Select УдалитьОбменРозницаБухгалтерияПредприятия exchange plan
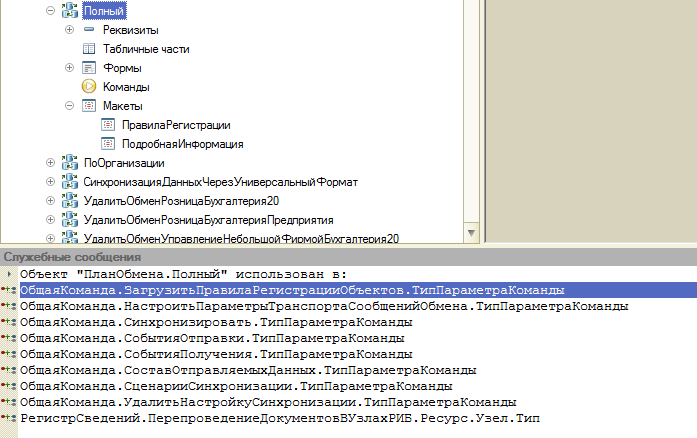 [208, 220]
